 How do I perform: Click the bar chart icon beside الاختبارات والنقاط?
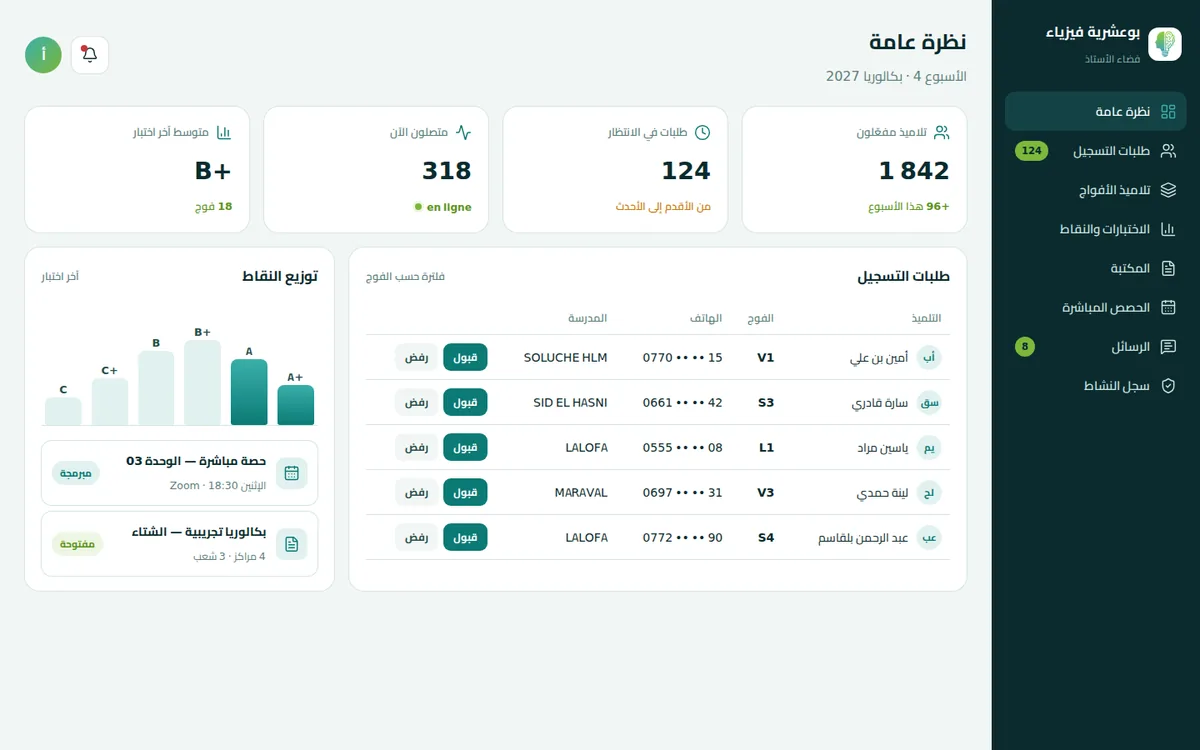coord(1168,229)
